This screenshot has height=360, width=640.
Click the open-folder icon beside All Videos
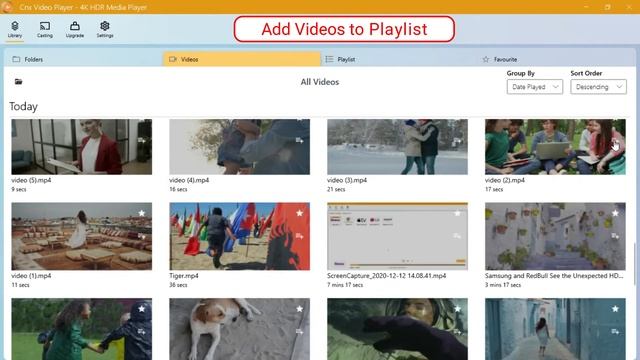[x=18, y=82]
